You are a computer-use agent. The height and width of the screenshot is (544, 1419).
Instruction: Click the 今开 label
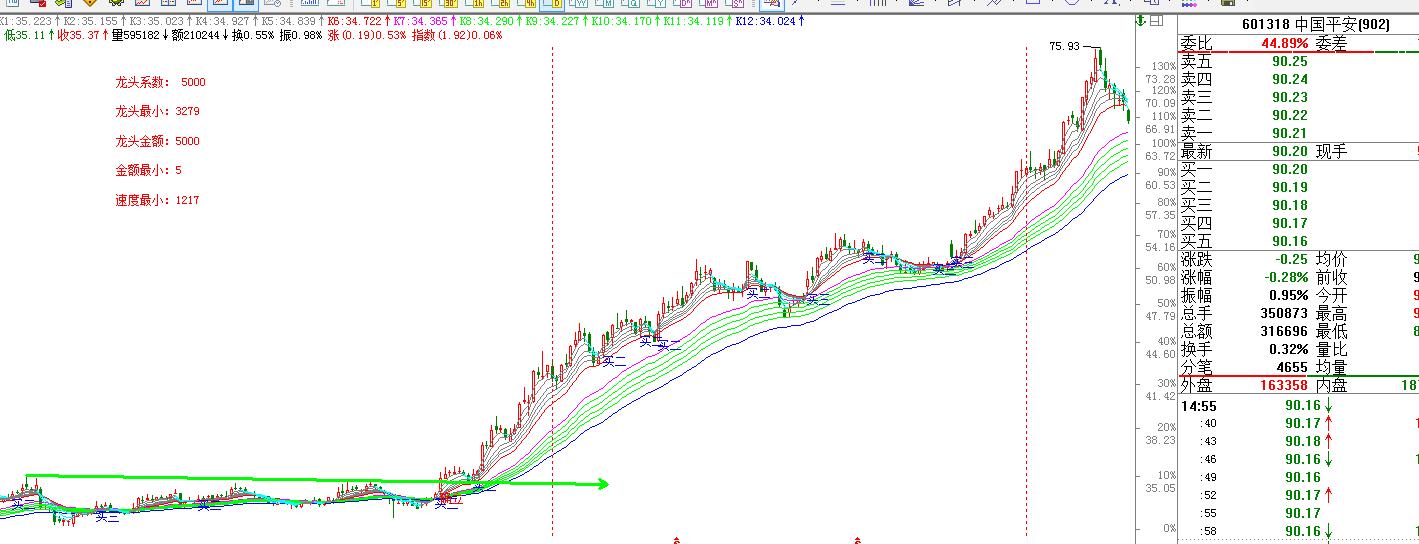coord(1331,295)
